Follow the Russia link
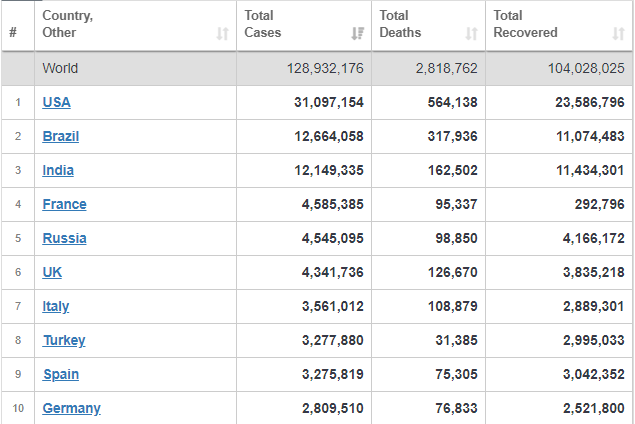The height and width of the screenshot is (424, 635). click(x=64, y=238)
